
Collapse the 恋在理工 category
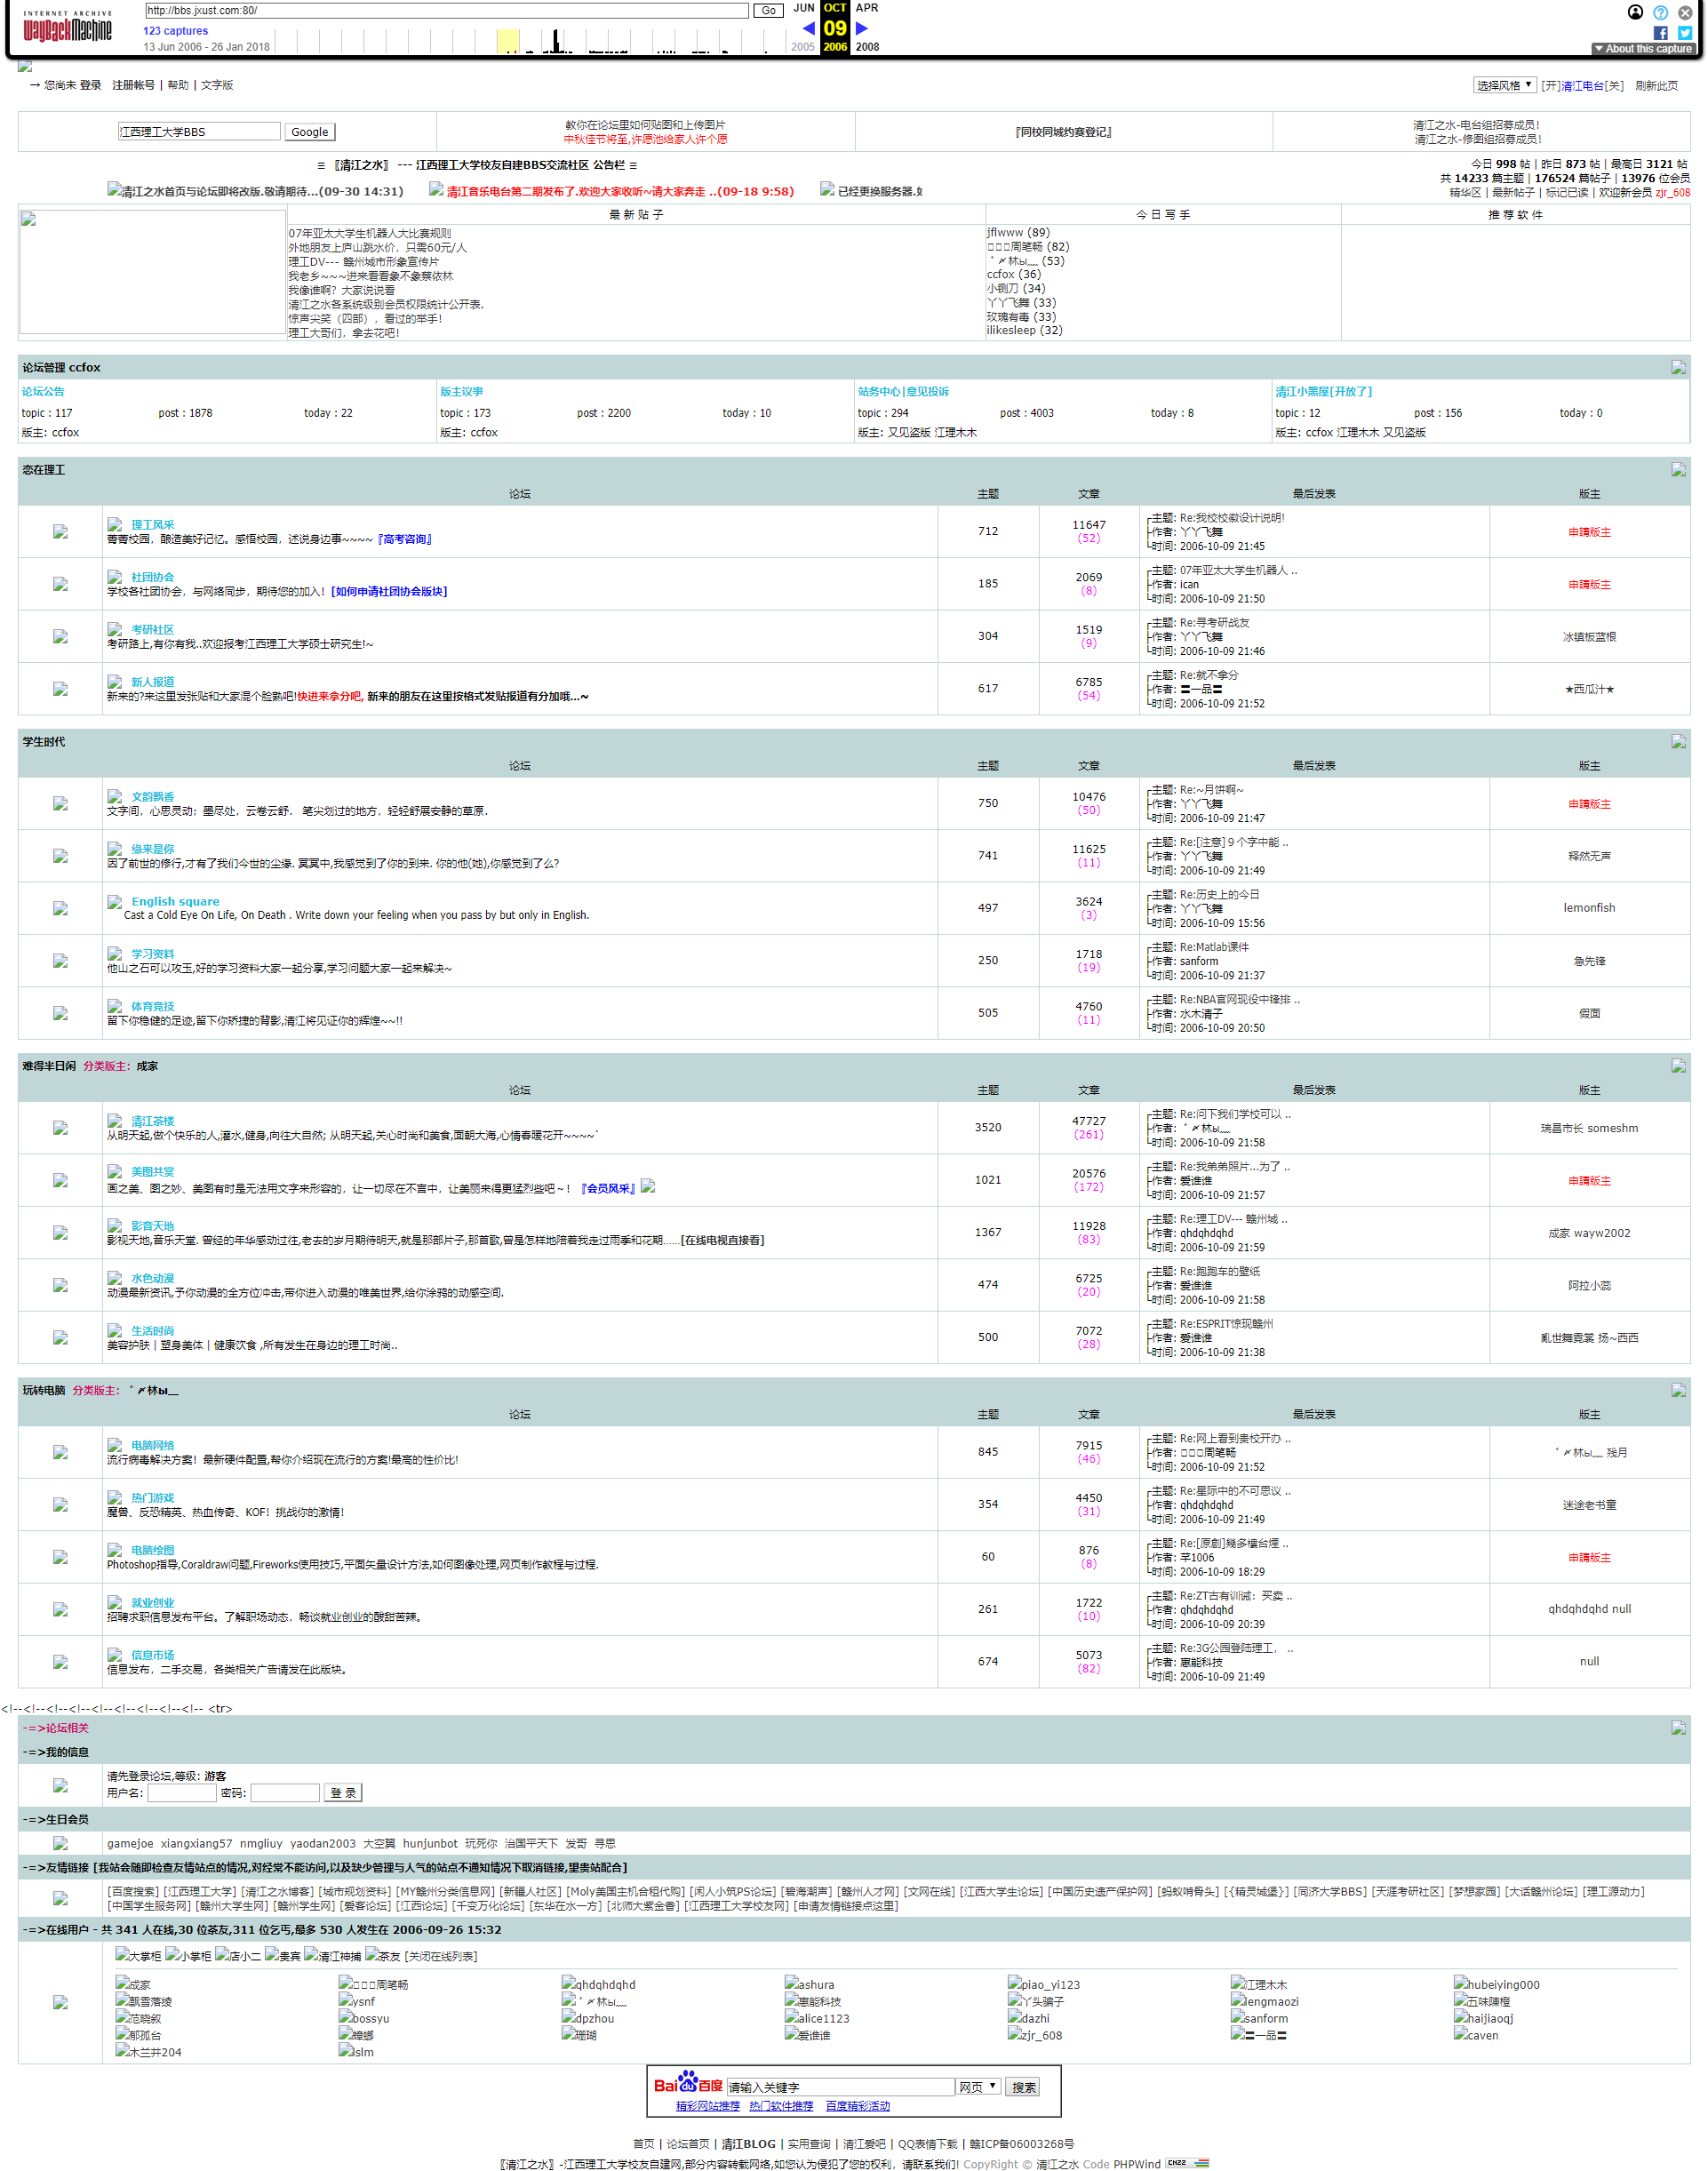pyautogui.click(x=1678, y=469)
